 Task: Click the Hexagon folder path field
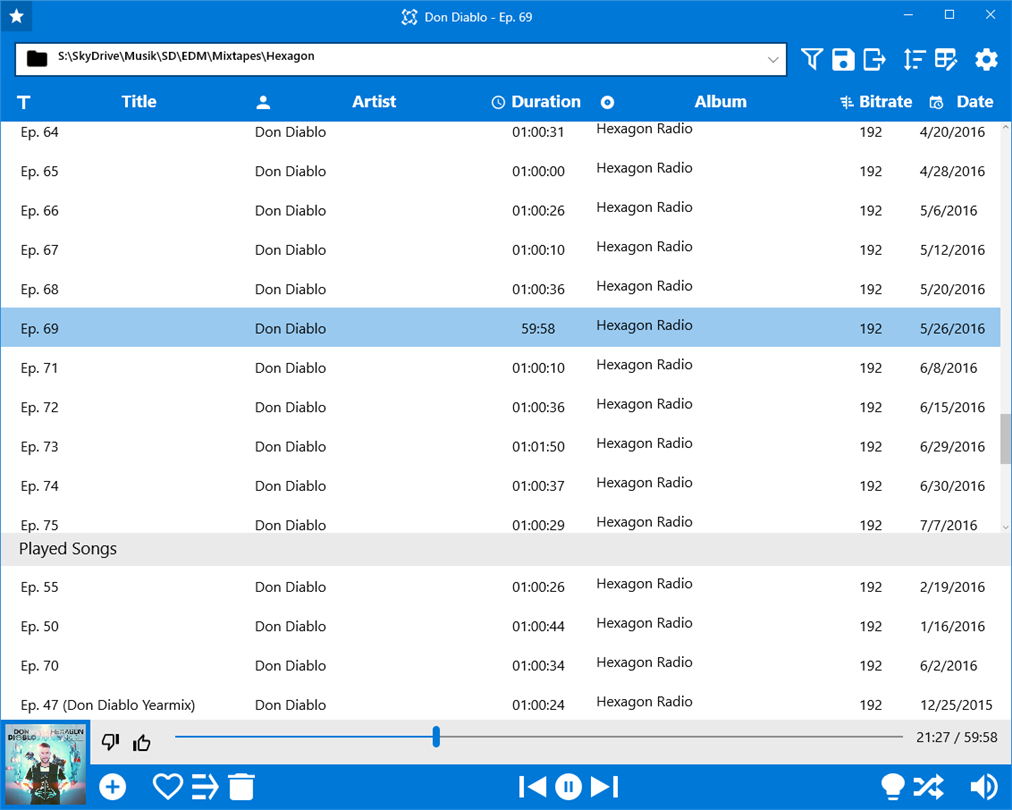point(400,59)
